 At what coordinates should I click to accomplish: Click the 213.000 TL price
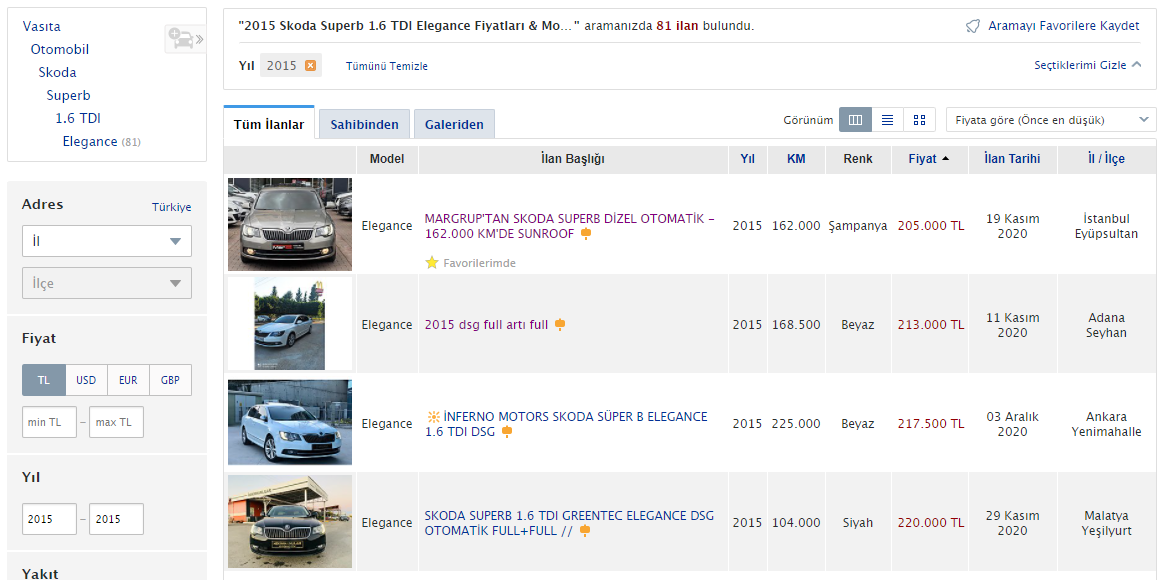point(930,325)
